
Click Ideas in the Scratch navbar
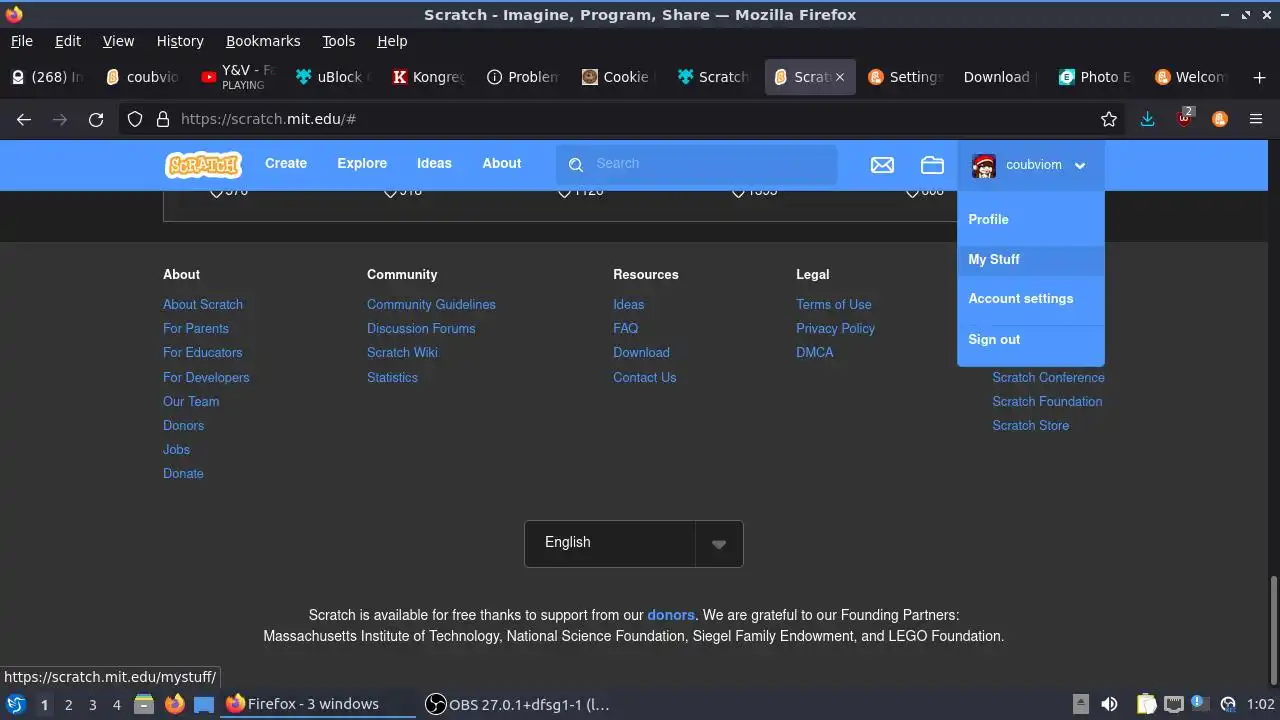(x=434, y=164)
